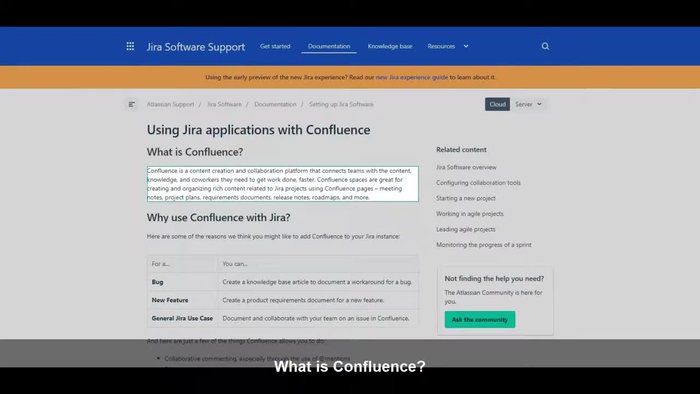
Task: Open Working in agile projects link
Action: (x=470, y=214)
